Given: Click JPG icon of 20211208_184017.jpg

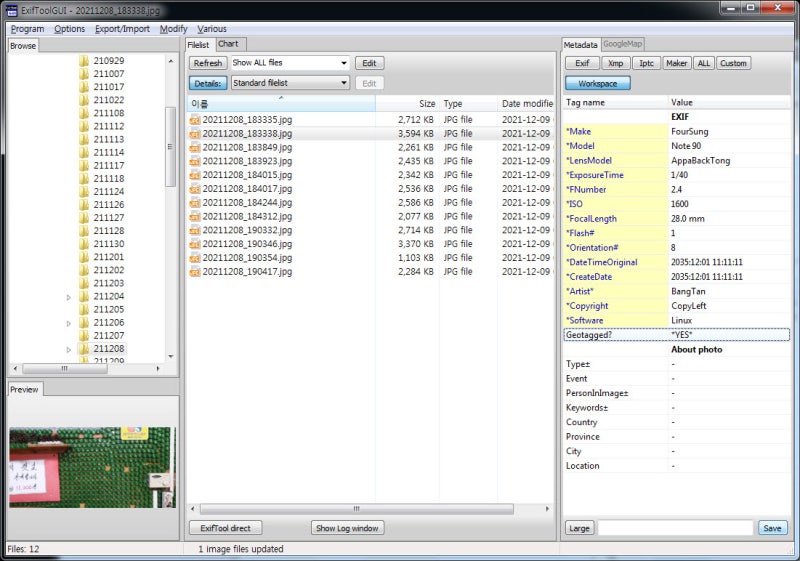Looking at the screenshot, I should pyautogui.click(x=195, y=189).
